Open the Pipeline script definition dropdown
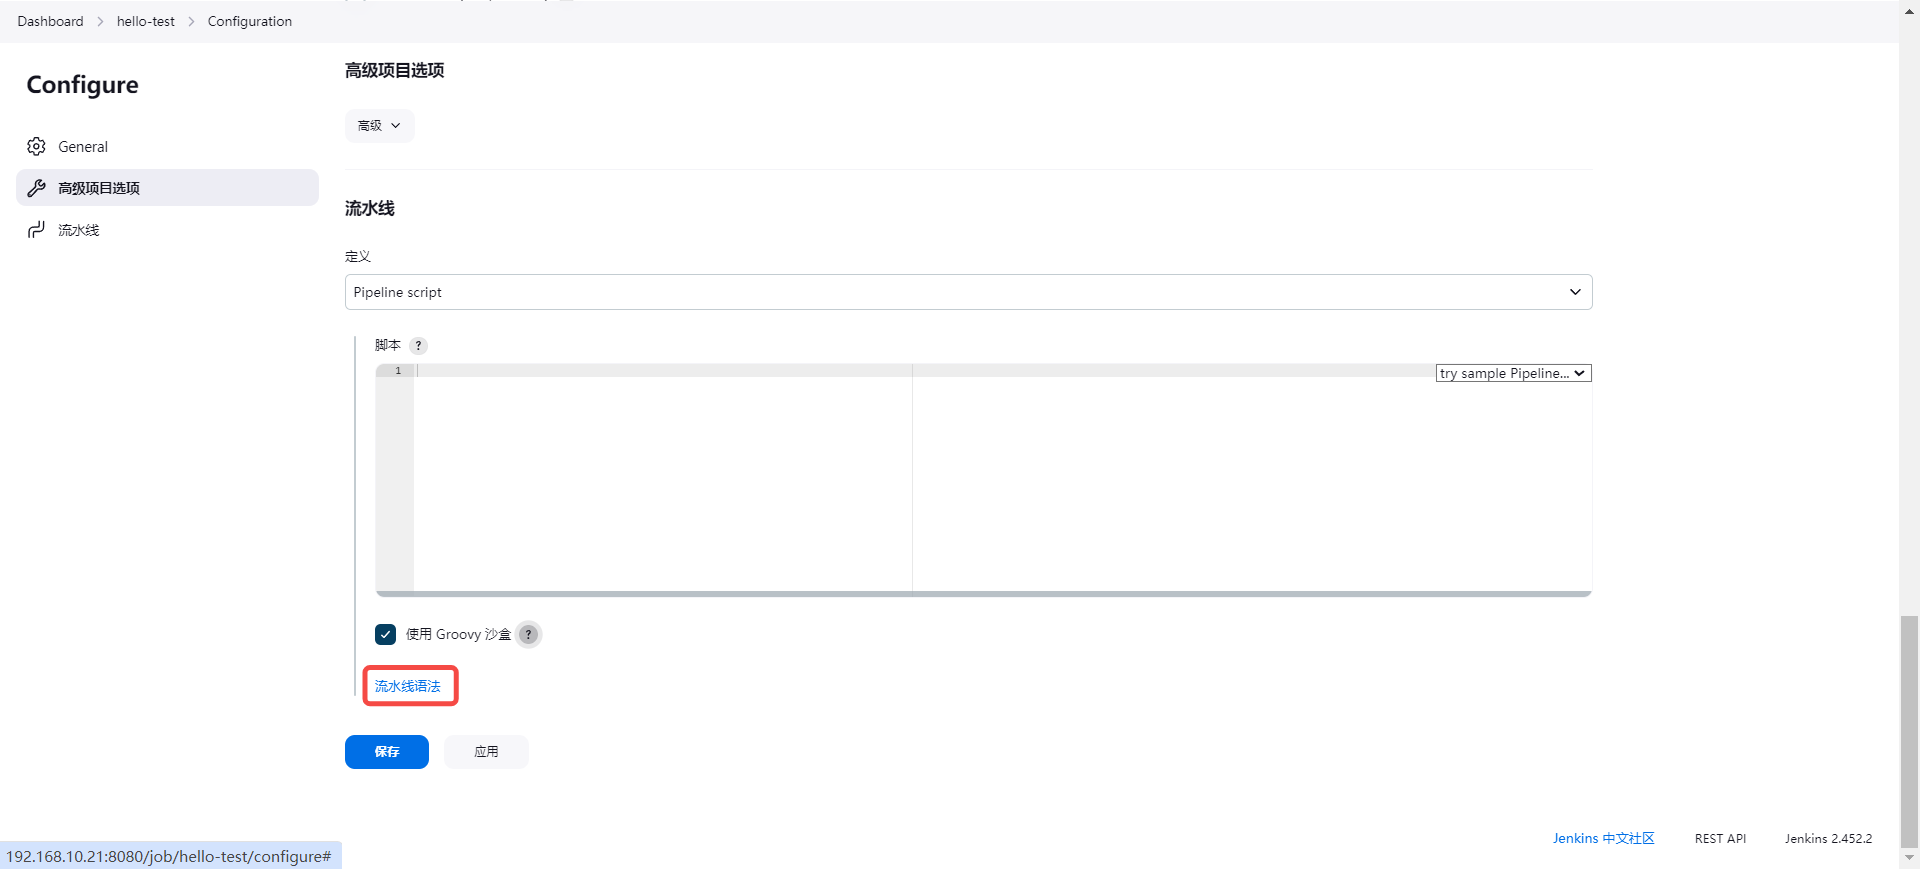Image resolution: width=1920 pixels, height=869 pixels. (x=968, y=292)
